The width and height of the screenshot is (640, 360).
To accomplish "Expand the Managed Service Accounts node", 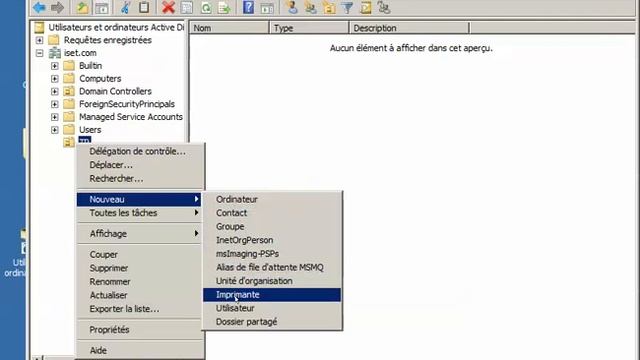I will click(x=55, y=117).
